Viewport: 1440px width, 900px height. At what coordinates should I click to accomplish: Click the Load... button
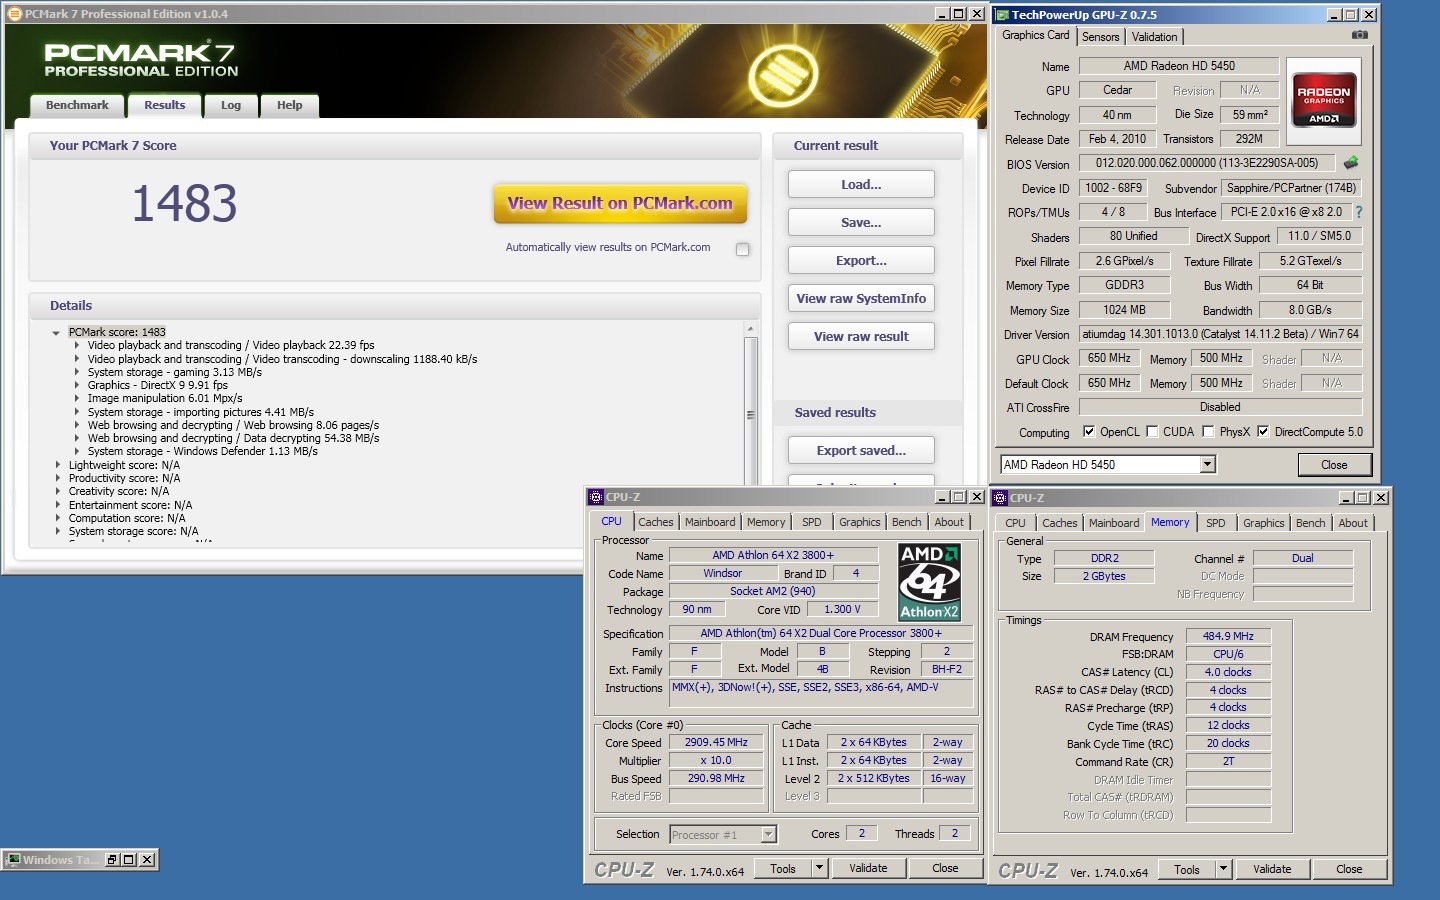[x=861, y=184]
